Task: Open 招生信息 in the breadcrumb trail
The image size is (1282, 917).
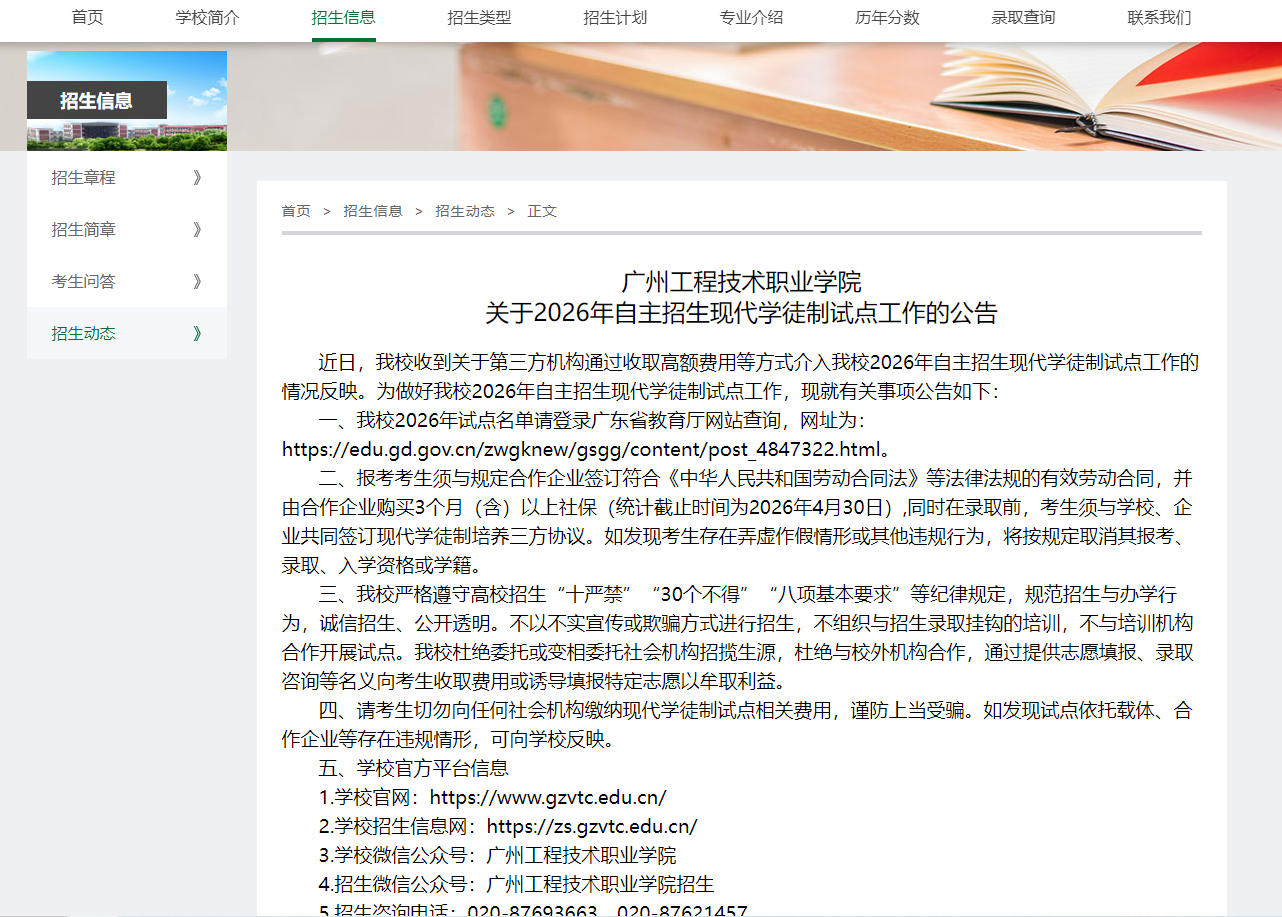Action: point(372,211)
